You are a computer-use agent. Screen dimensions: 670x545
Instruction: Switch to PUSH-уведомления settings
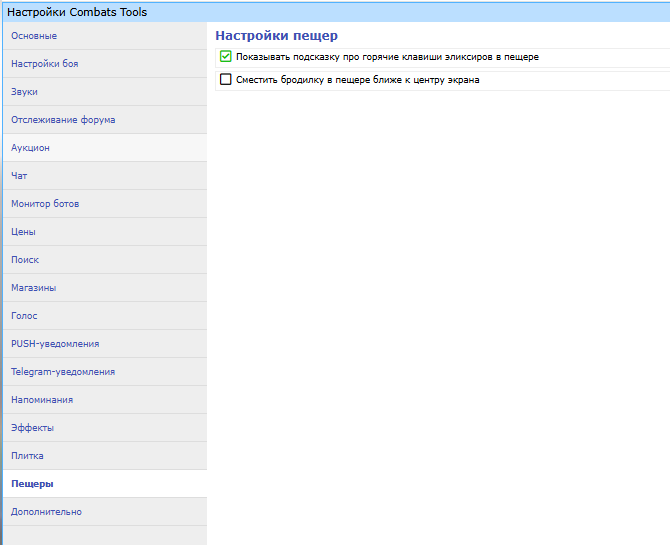pyautogui.click(x=55, y=344)
